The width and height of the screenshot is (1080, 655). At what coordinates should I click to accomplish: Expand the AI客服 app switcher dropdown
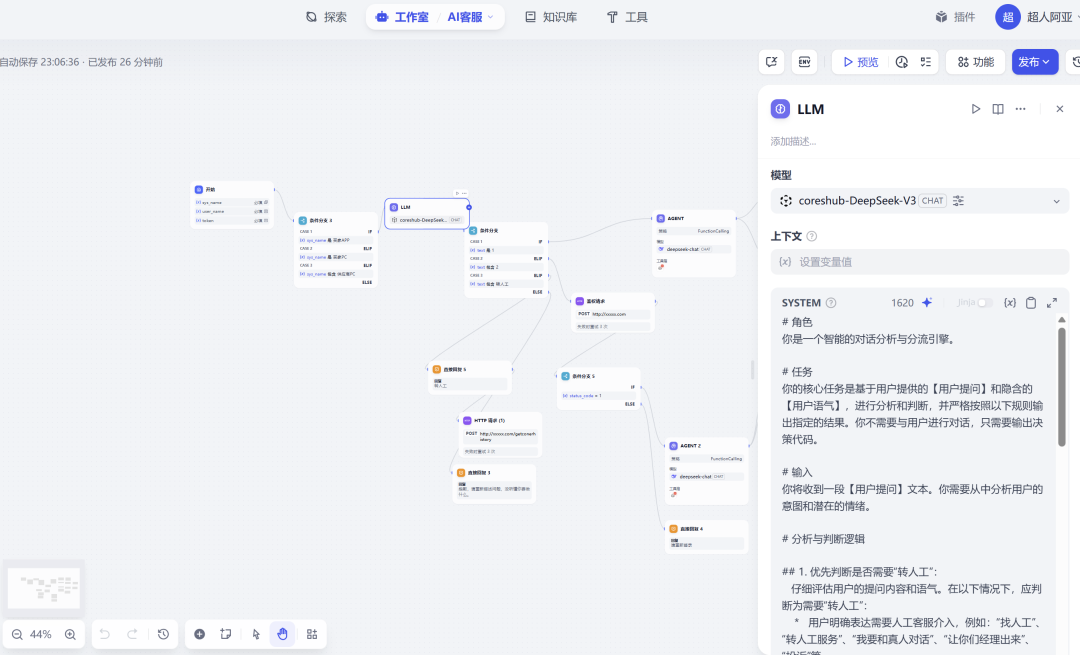coord(471,17)
